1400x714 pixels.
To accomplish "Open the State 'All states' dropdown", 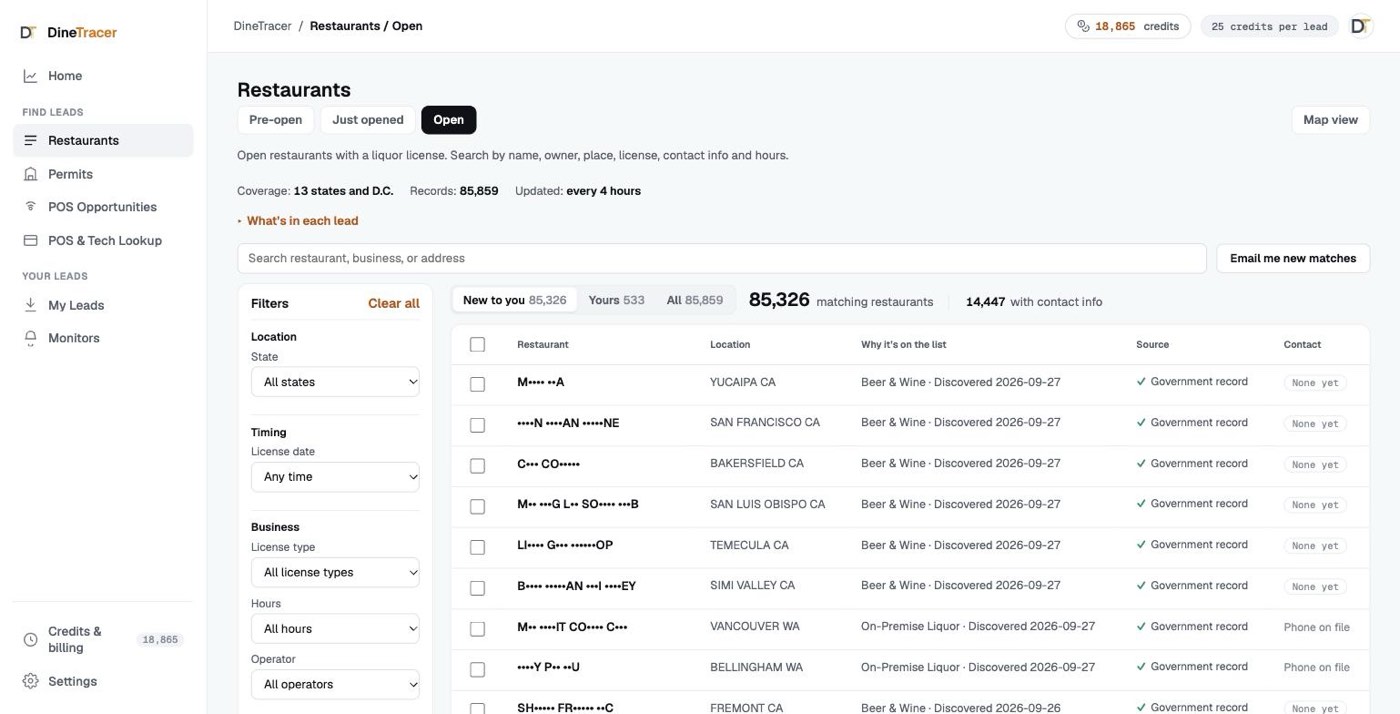I will (335, 382).
